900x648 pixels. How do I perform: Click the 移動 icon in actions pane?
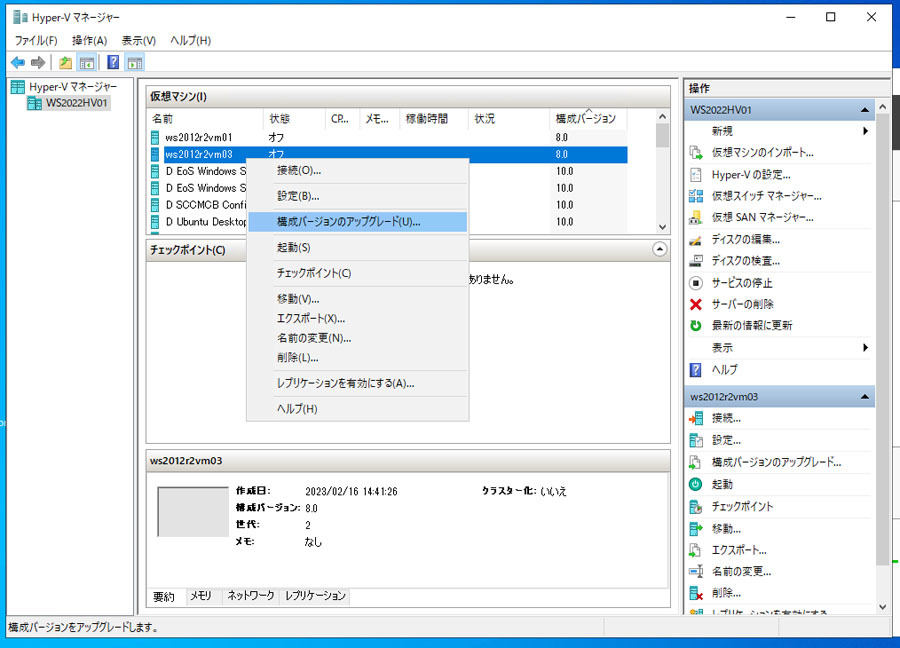696,528
